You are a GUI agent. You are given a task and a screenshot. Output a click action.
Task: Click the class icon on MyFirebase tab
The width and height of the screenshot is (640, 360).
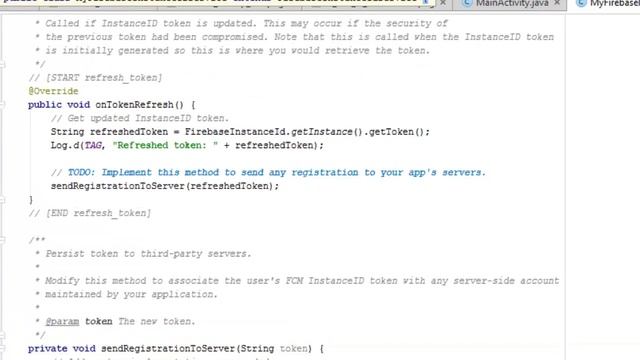581,3
